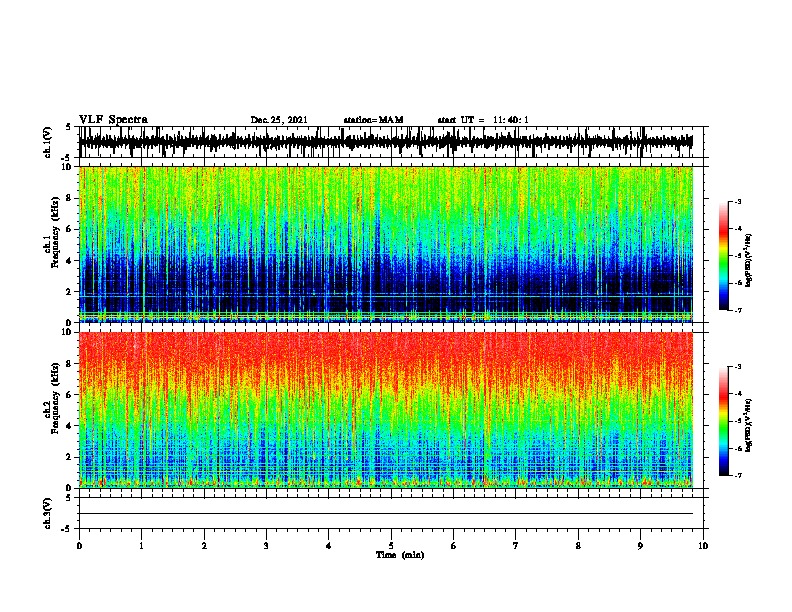Click the time axis tick label "2"
The width and height of the screenshot is (792, 612).
point(204,546)
